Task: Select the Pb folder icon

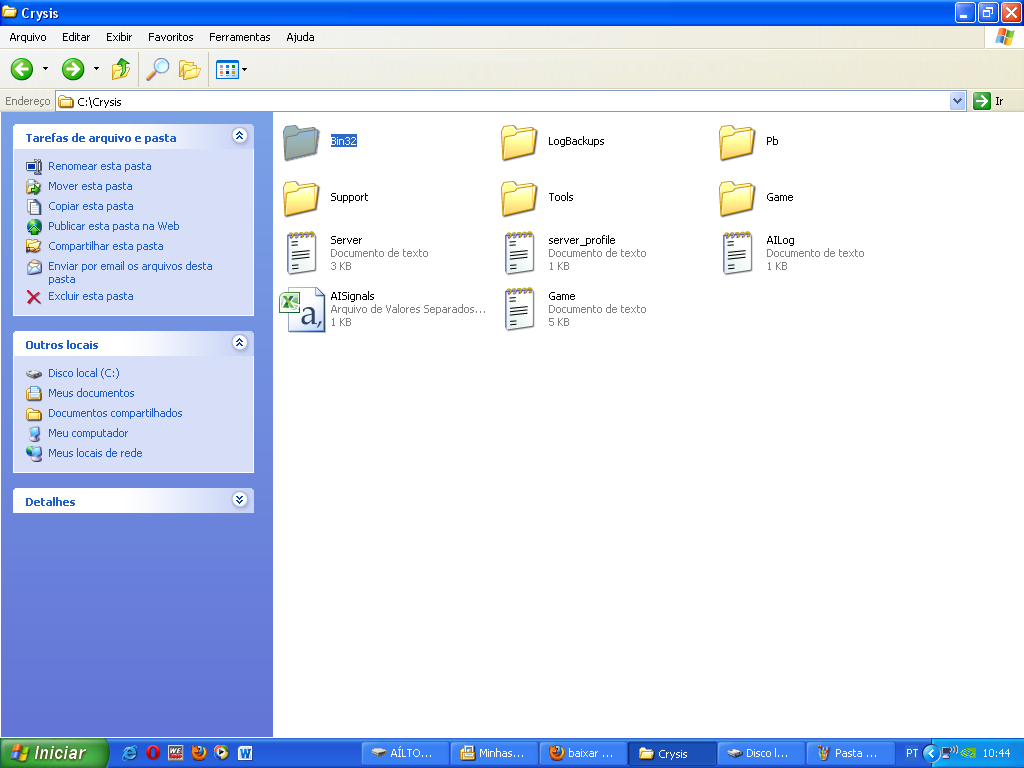Action: pyautogui.click(x=737, y=142)
